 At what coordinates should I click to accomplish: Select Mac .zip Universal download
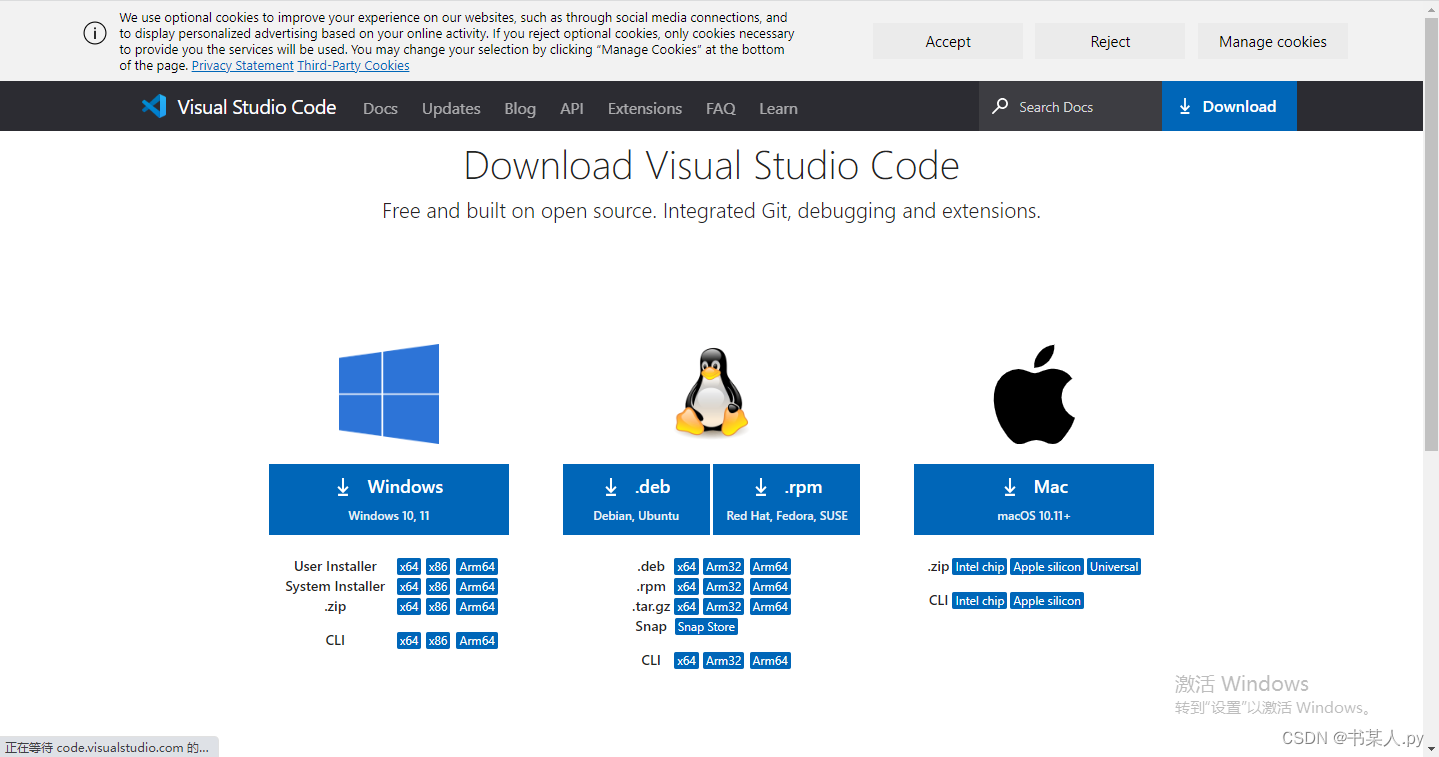[x=1114, y=567]
